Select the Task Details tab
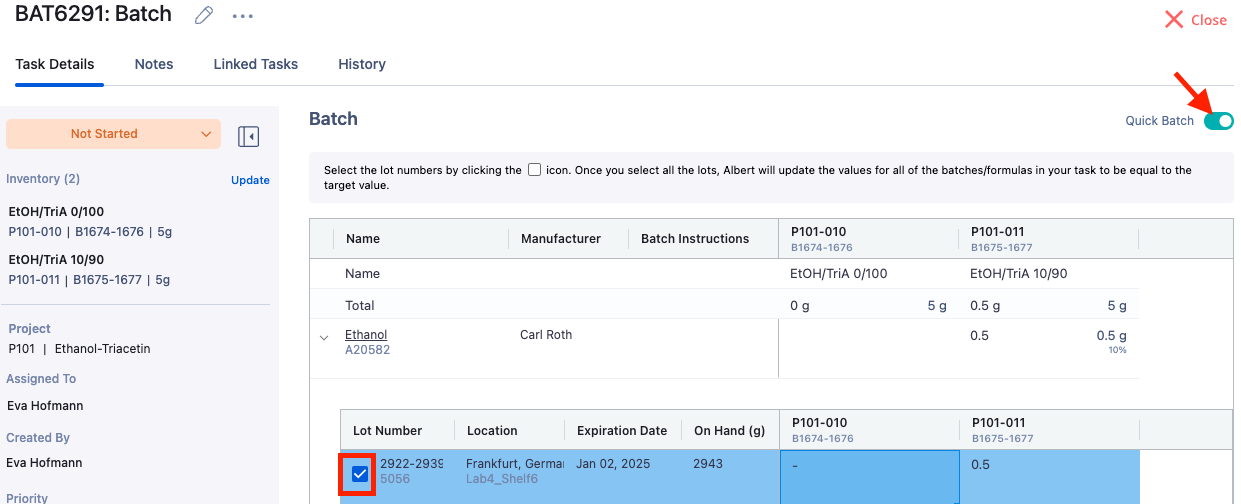The height and width of the screenshot is (504, 1241). pos(55,64)
